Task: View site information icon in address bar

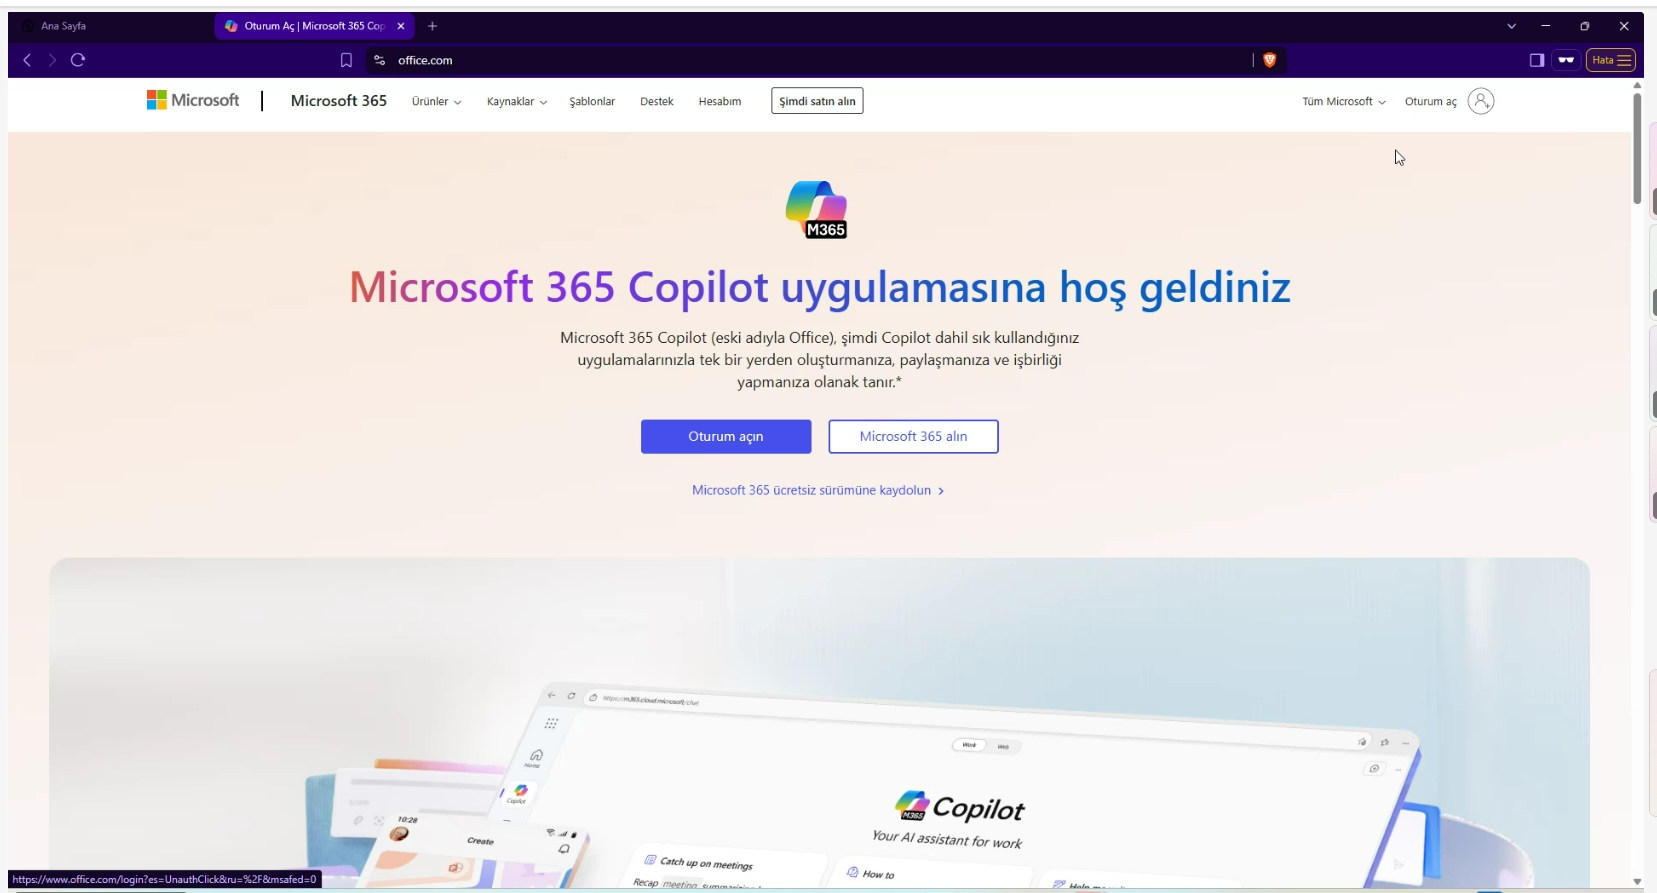Action: click(x=379, y=60)
